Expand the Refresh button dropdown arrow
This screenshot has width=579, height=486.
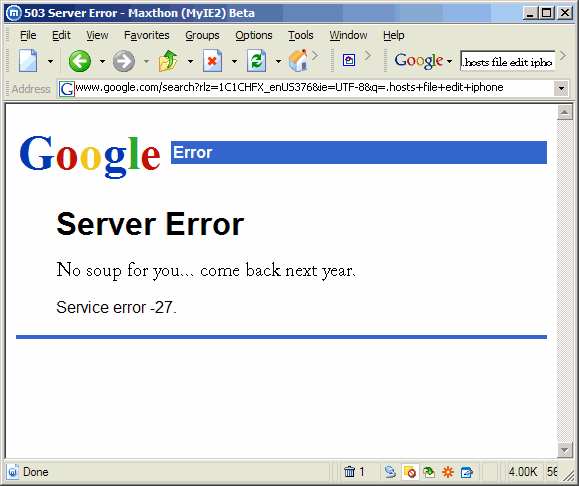pos(278,61)
